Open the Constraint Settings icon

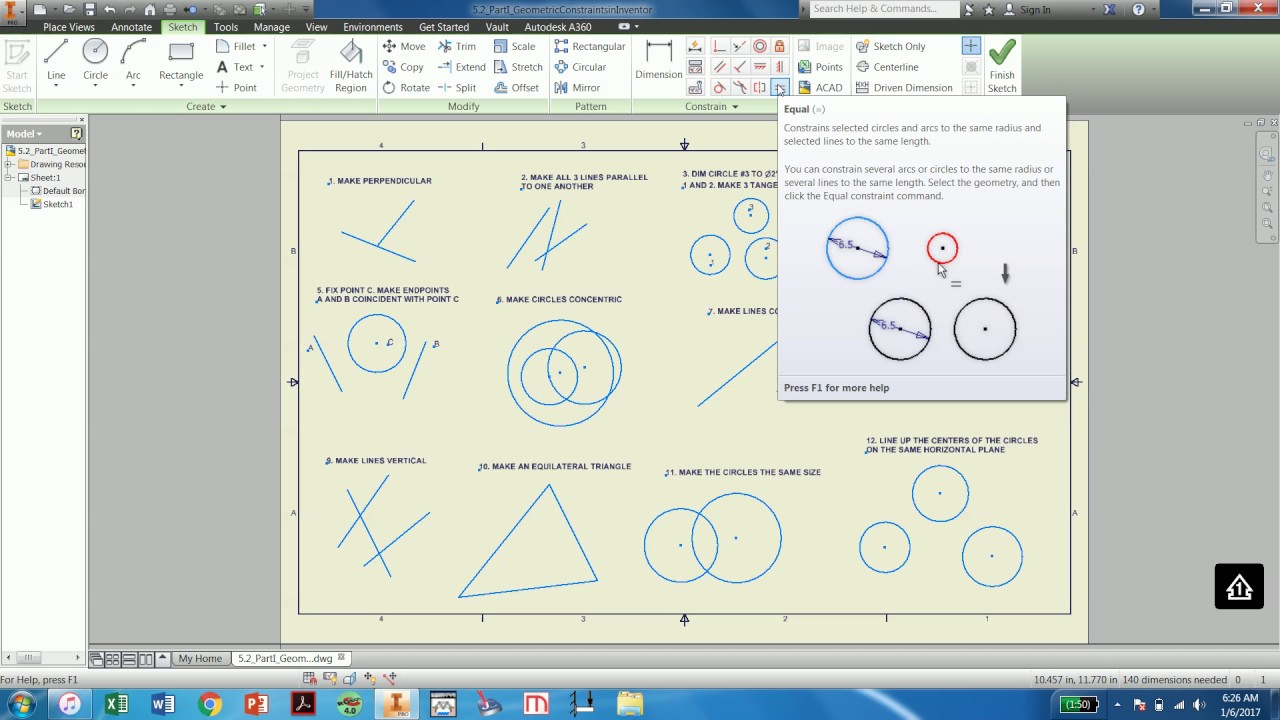click(x=695, y=87)
